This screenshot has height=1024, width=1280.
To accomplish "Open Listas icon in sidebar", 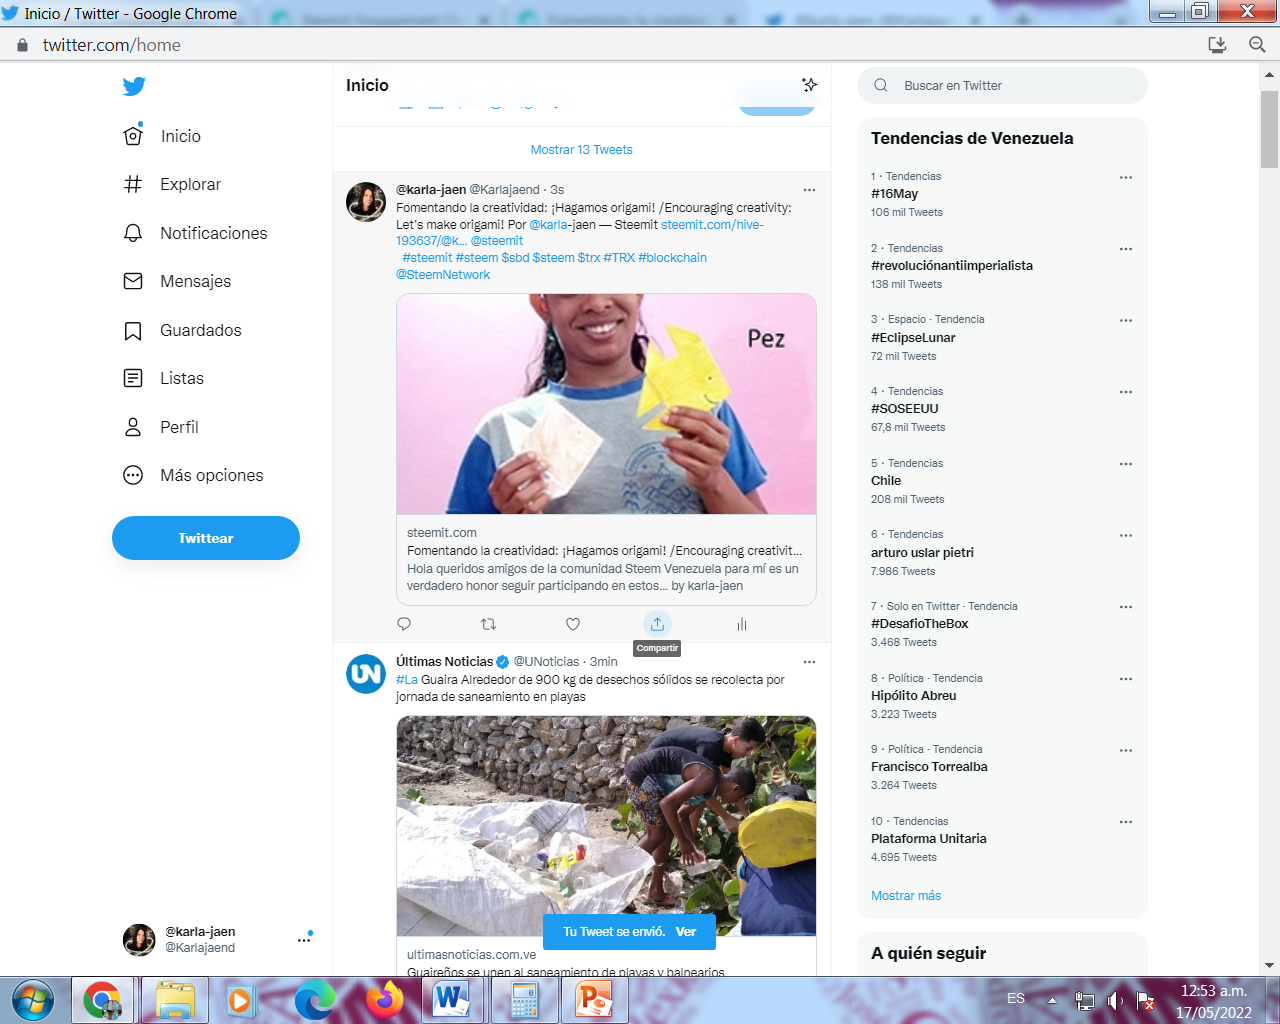I will pyautogui.click(x=133, y=378).
